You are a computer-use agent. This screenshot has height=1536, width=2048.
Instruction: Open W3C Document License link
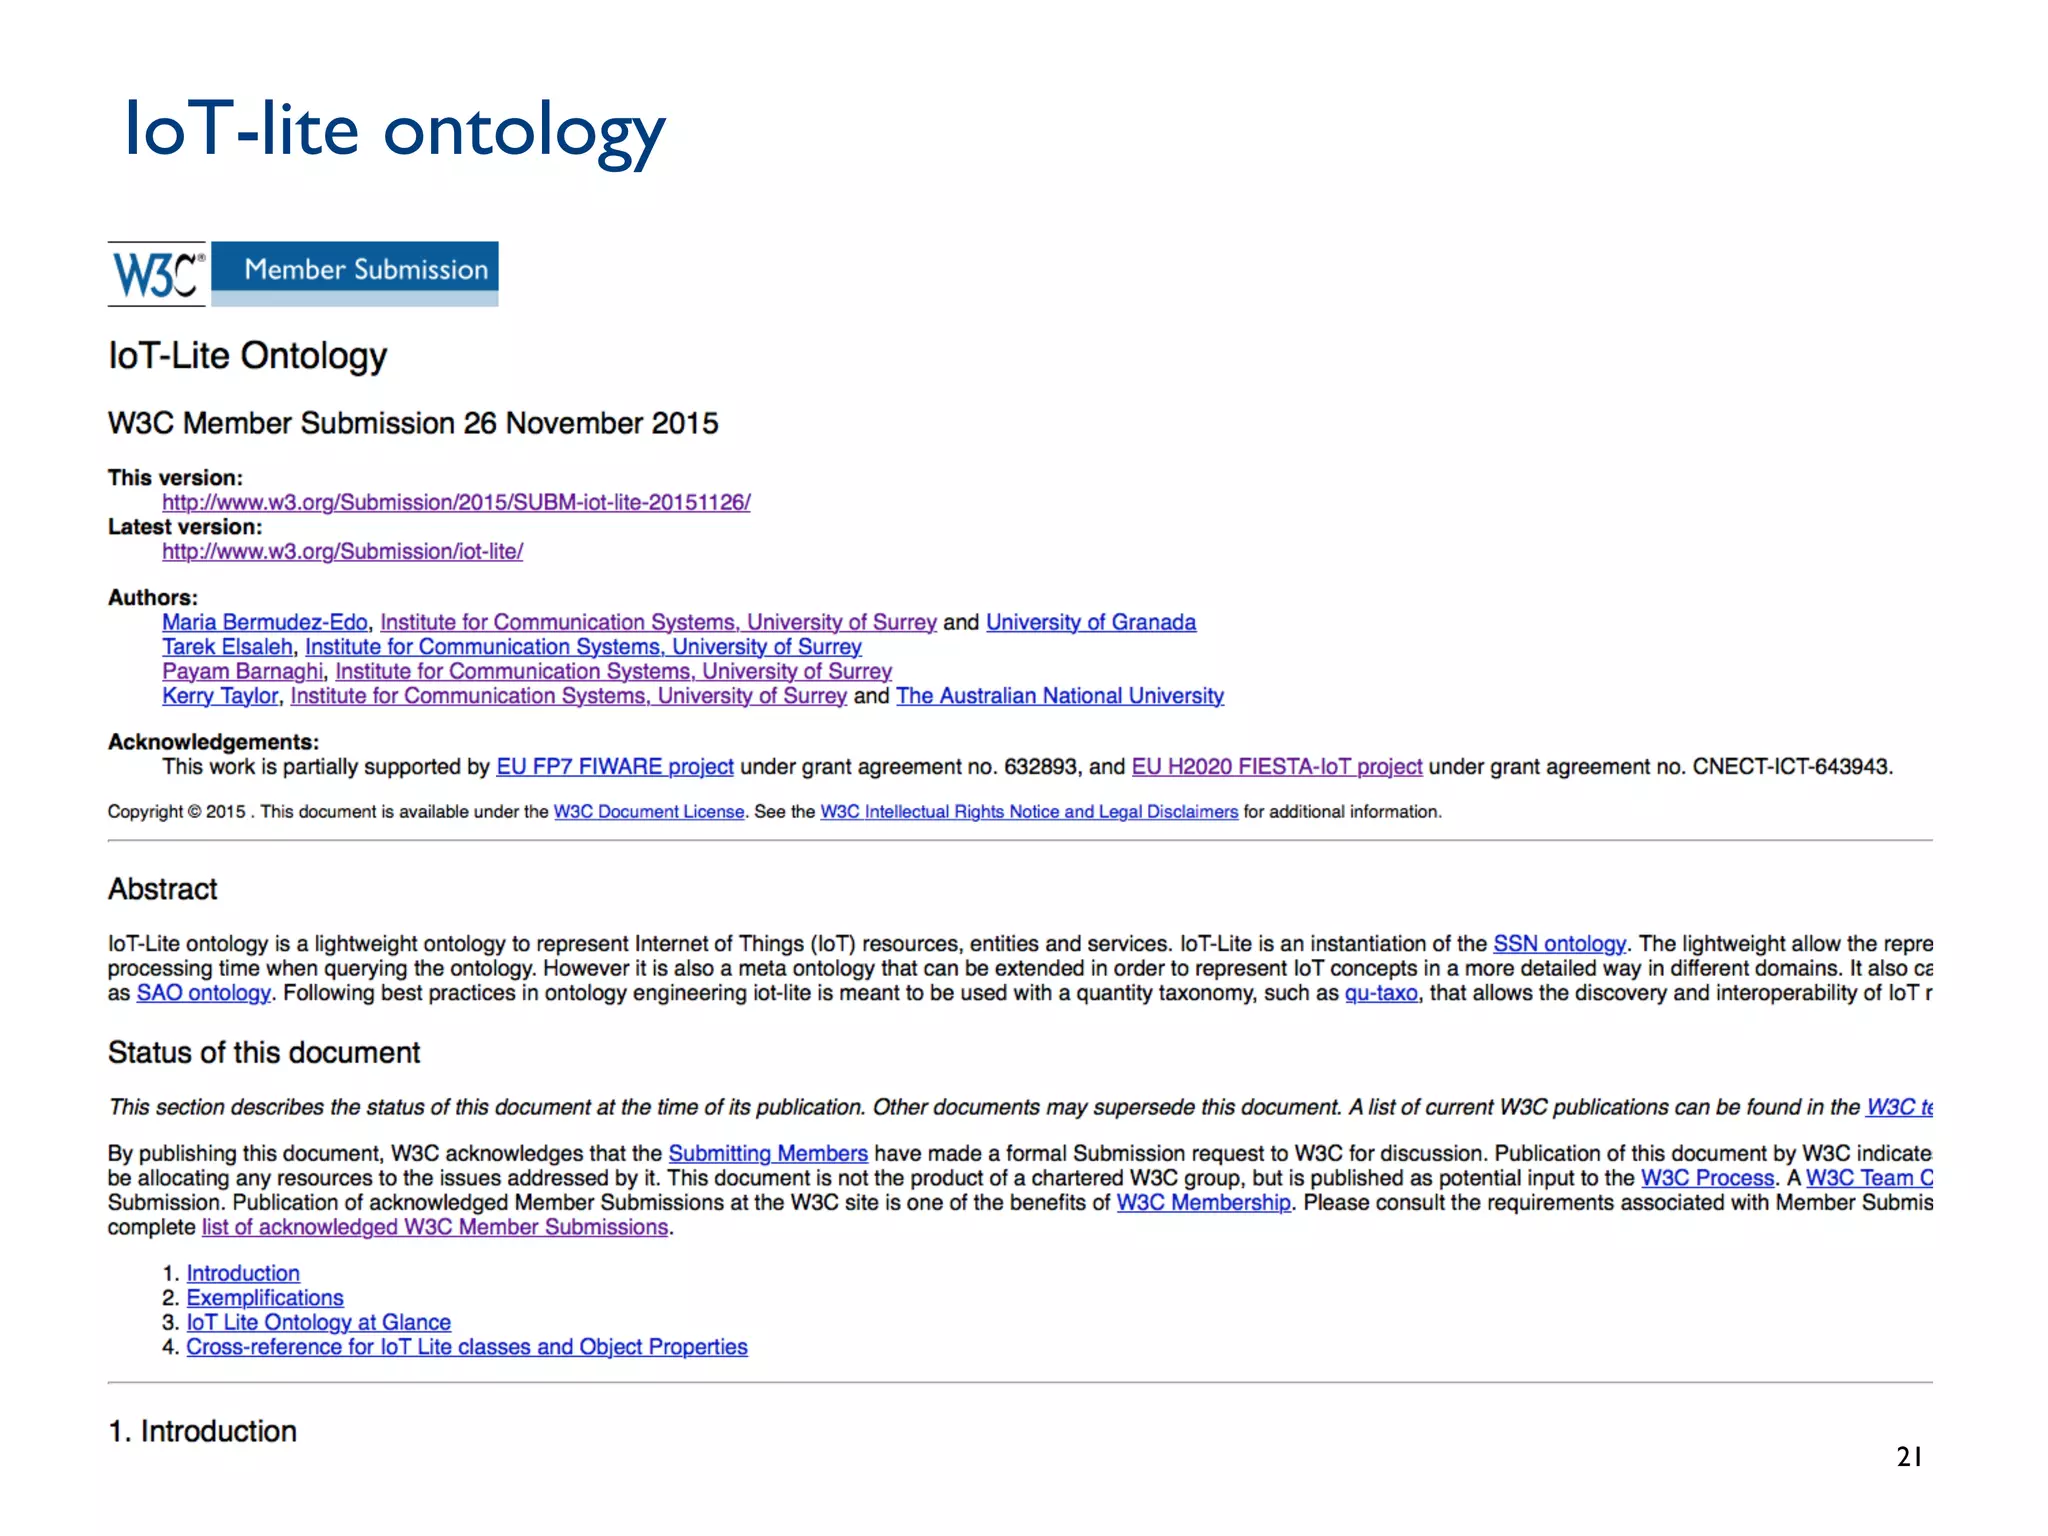(649, 812)
